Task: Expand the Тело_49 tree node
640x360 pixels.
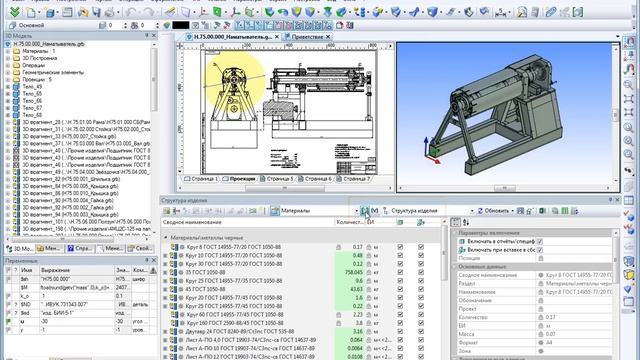Action: pyautogui.click(x=8, y=87)
